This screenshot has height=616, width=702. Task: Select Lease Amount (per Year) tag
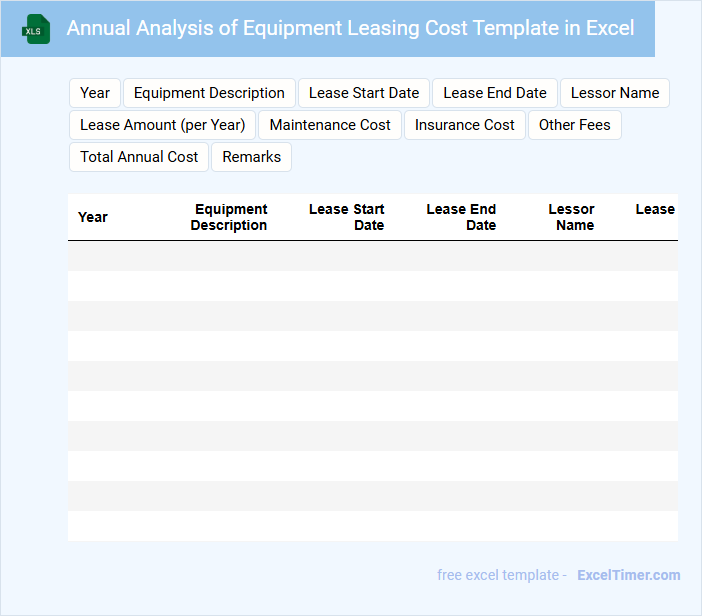(162, 125)
